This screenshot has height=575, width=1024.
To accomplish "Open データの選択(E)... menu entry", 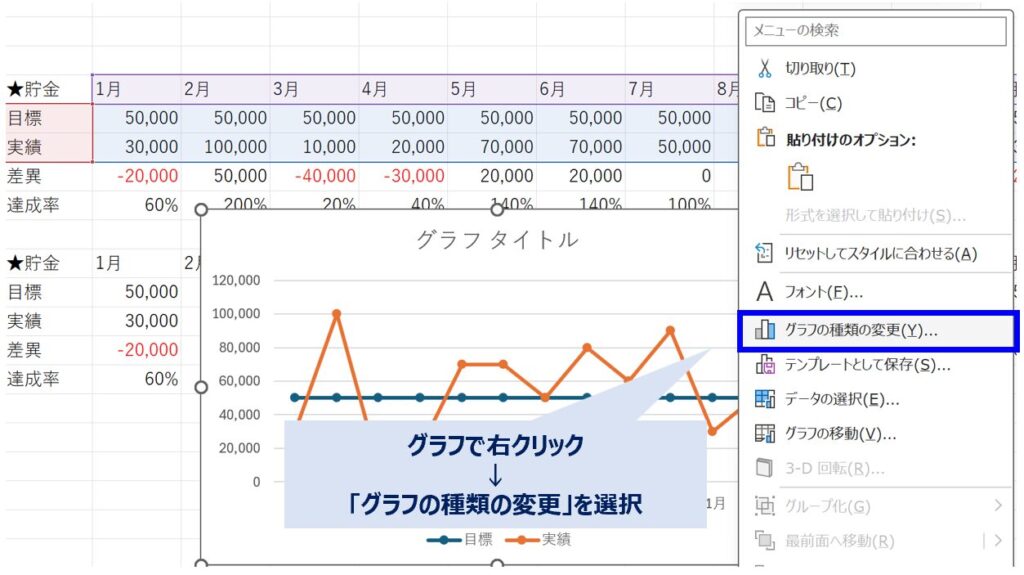I will tap(842, 399).
